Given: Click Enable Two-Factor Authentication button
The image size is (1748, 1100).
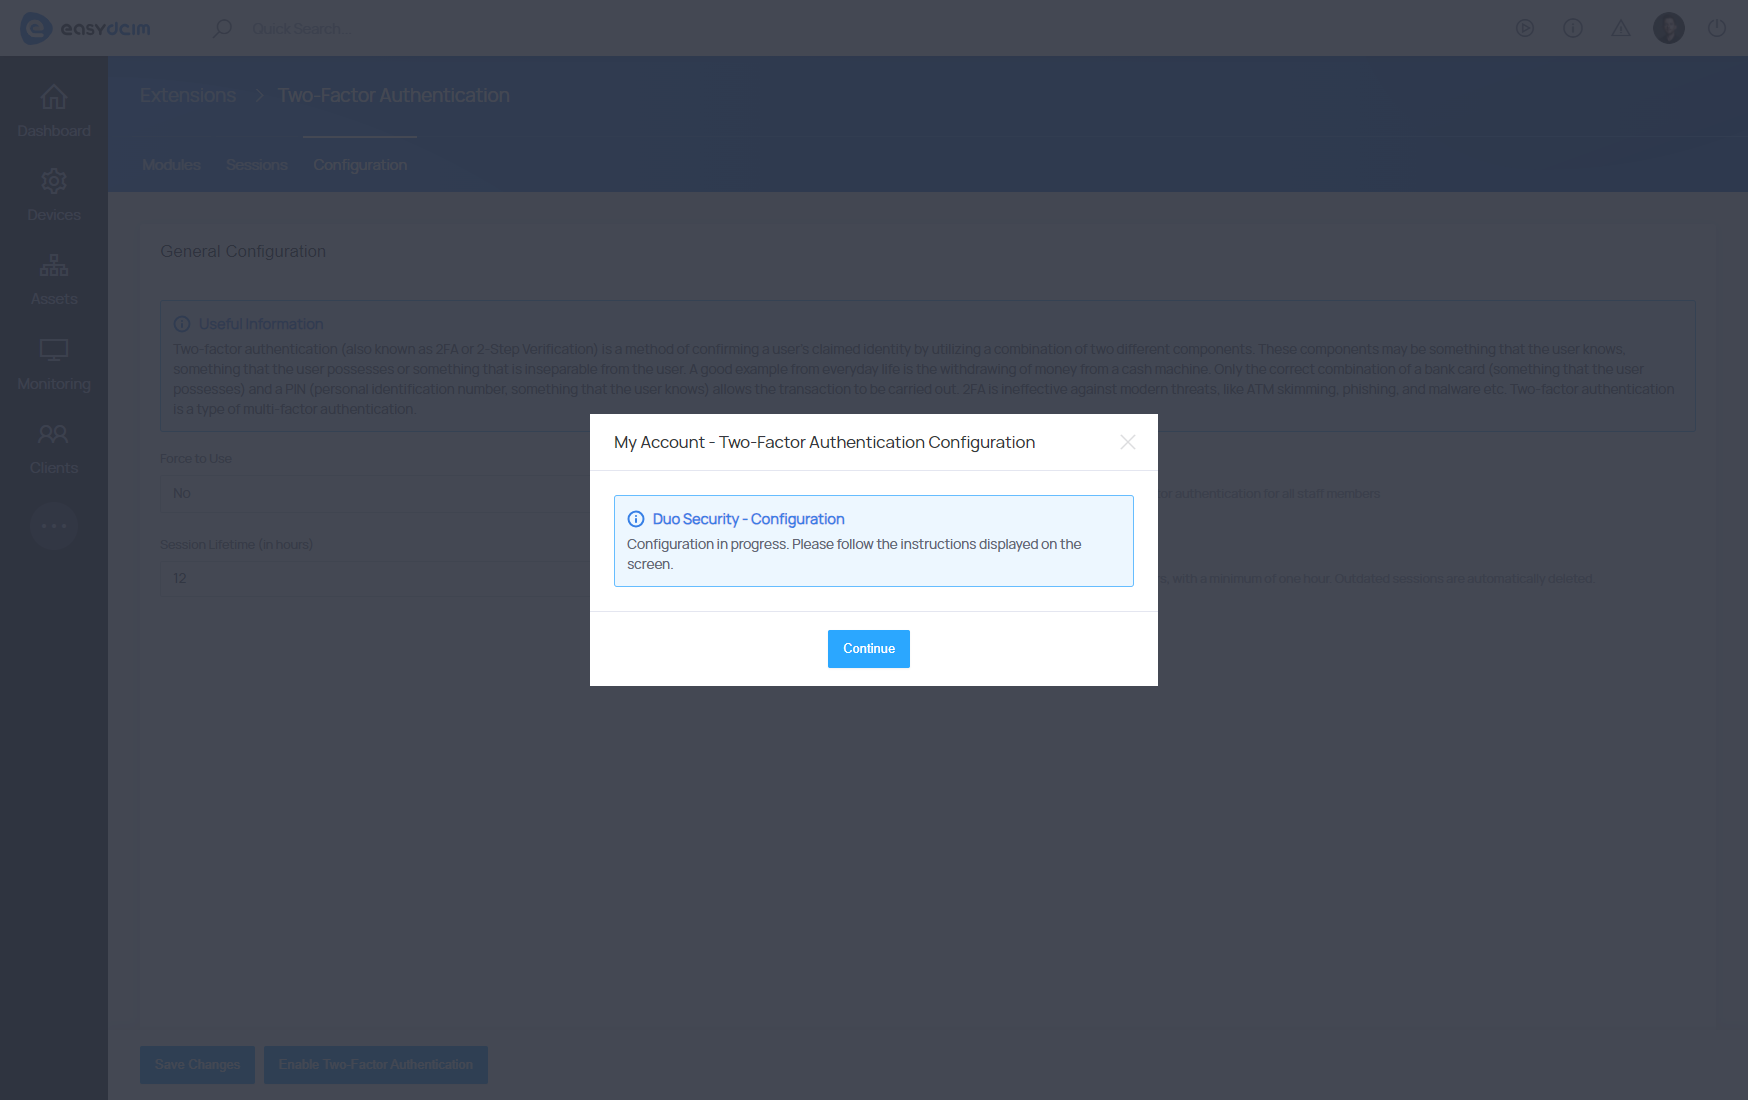Looking at the screenshot, I should (x=376, y=1065).
